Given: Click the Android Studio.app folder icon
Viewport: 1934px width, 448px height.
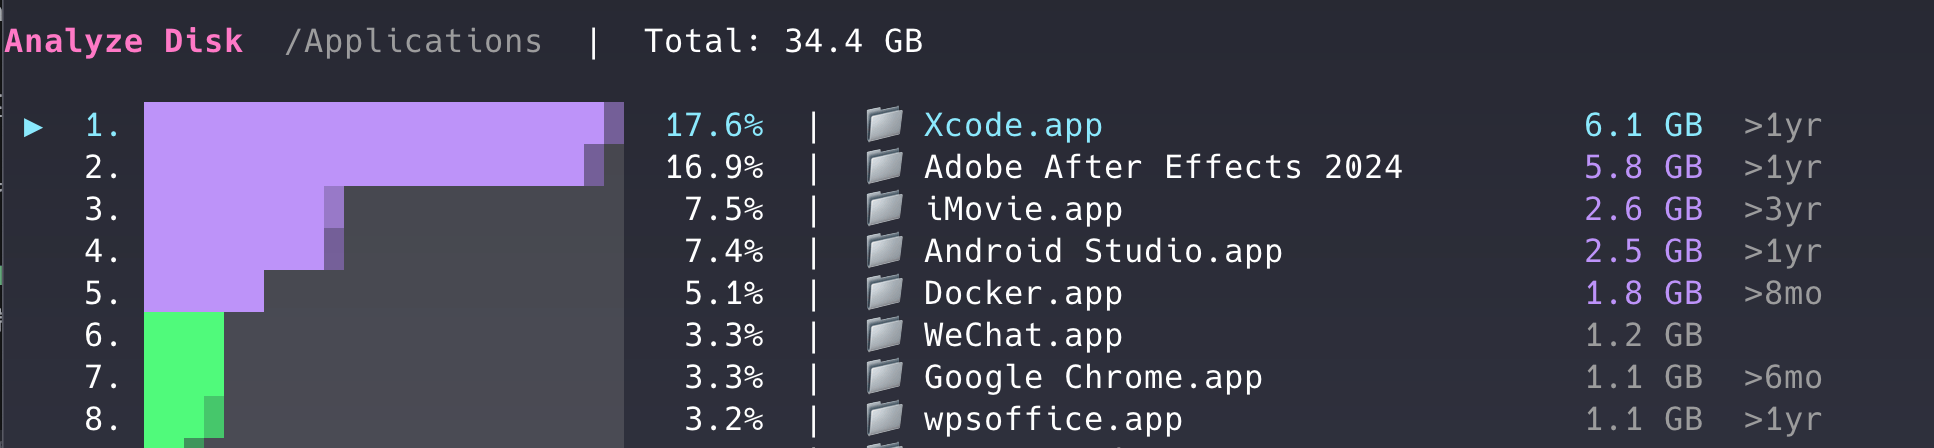Looking at the screenshot, I should pyautogui.click(x=884, y=250).
